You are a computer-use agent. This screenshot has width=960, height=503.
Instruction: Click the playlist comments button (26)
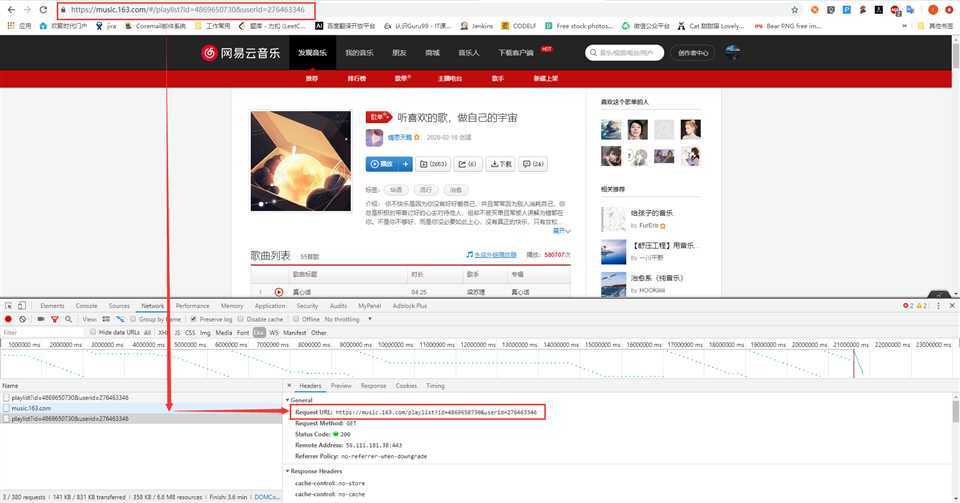pos(533,164)
